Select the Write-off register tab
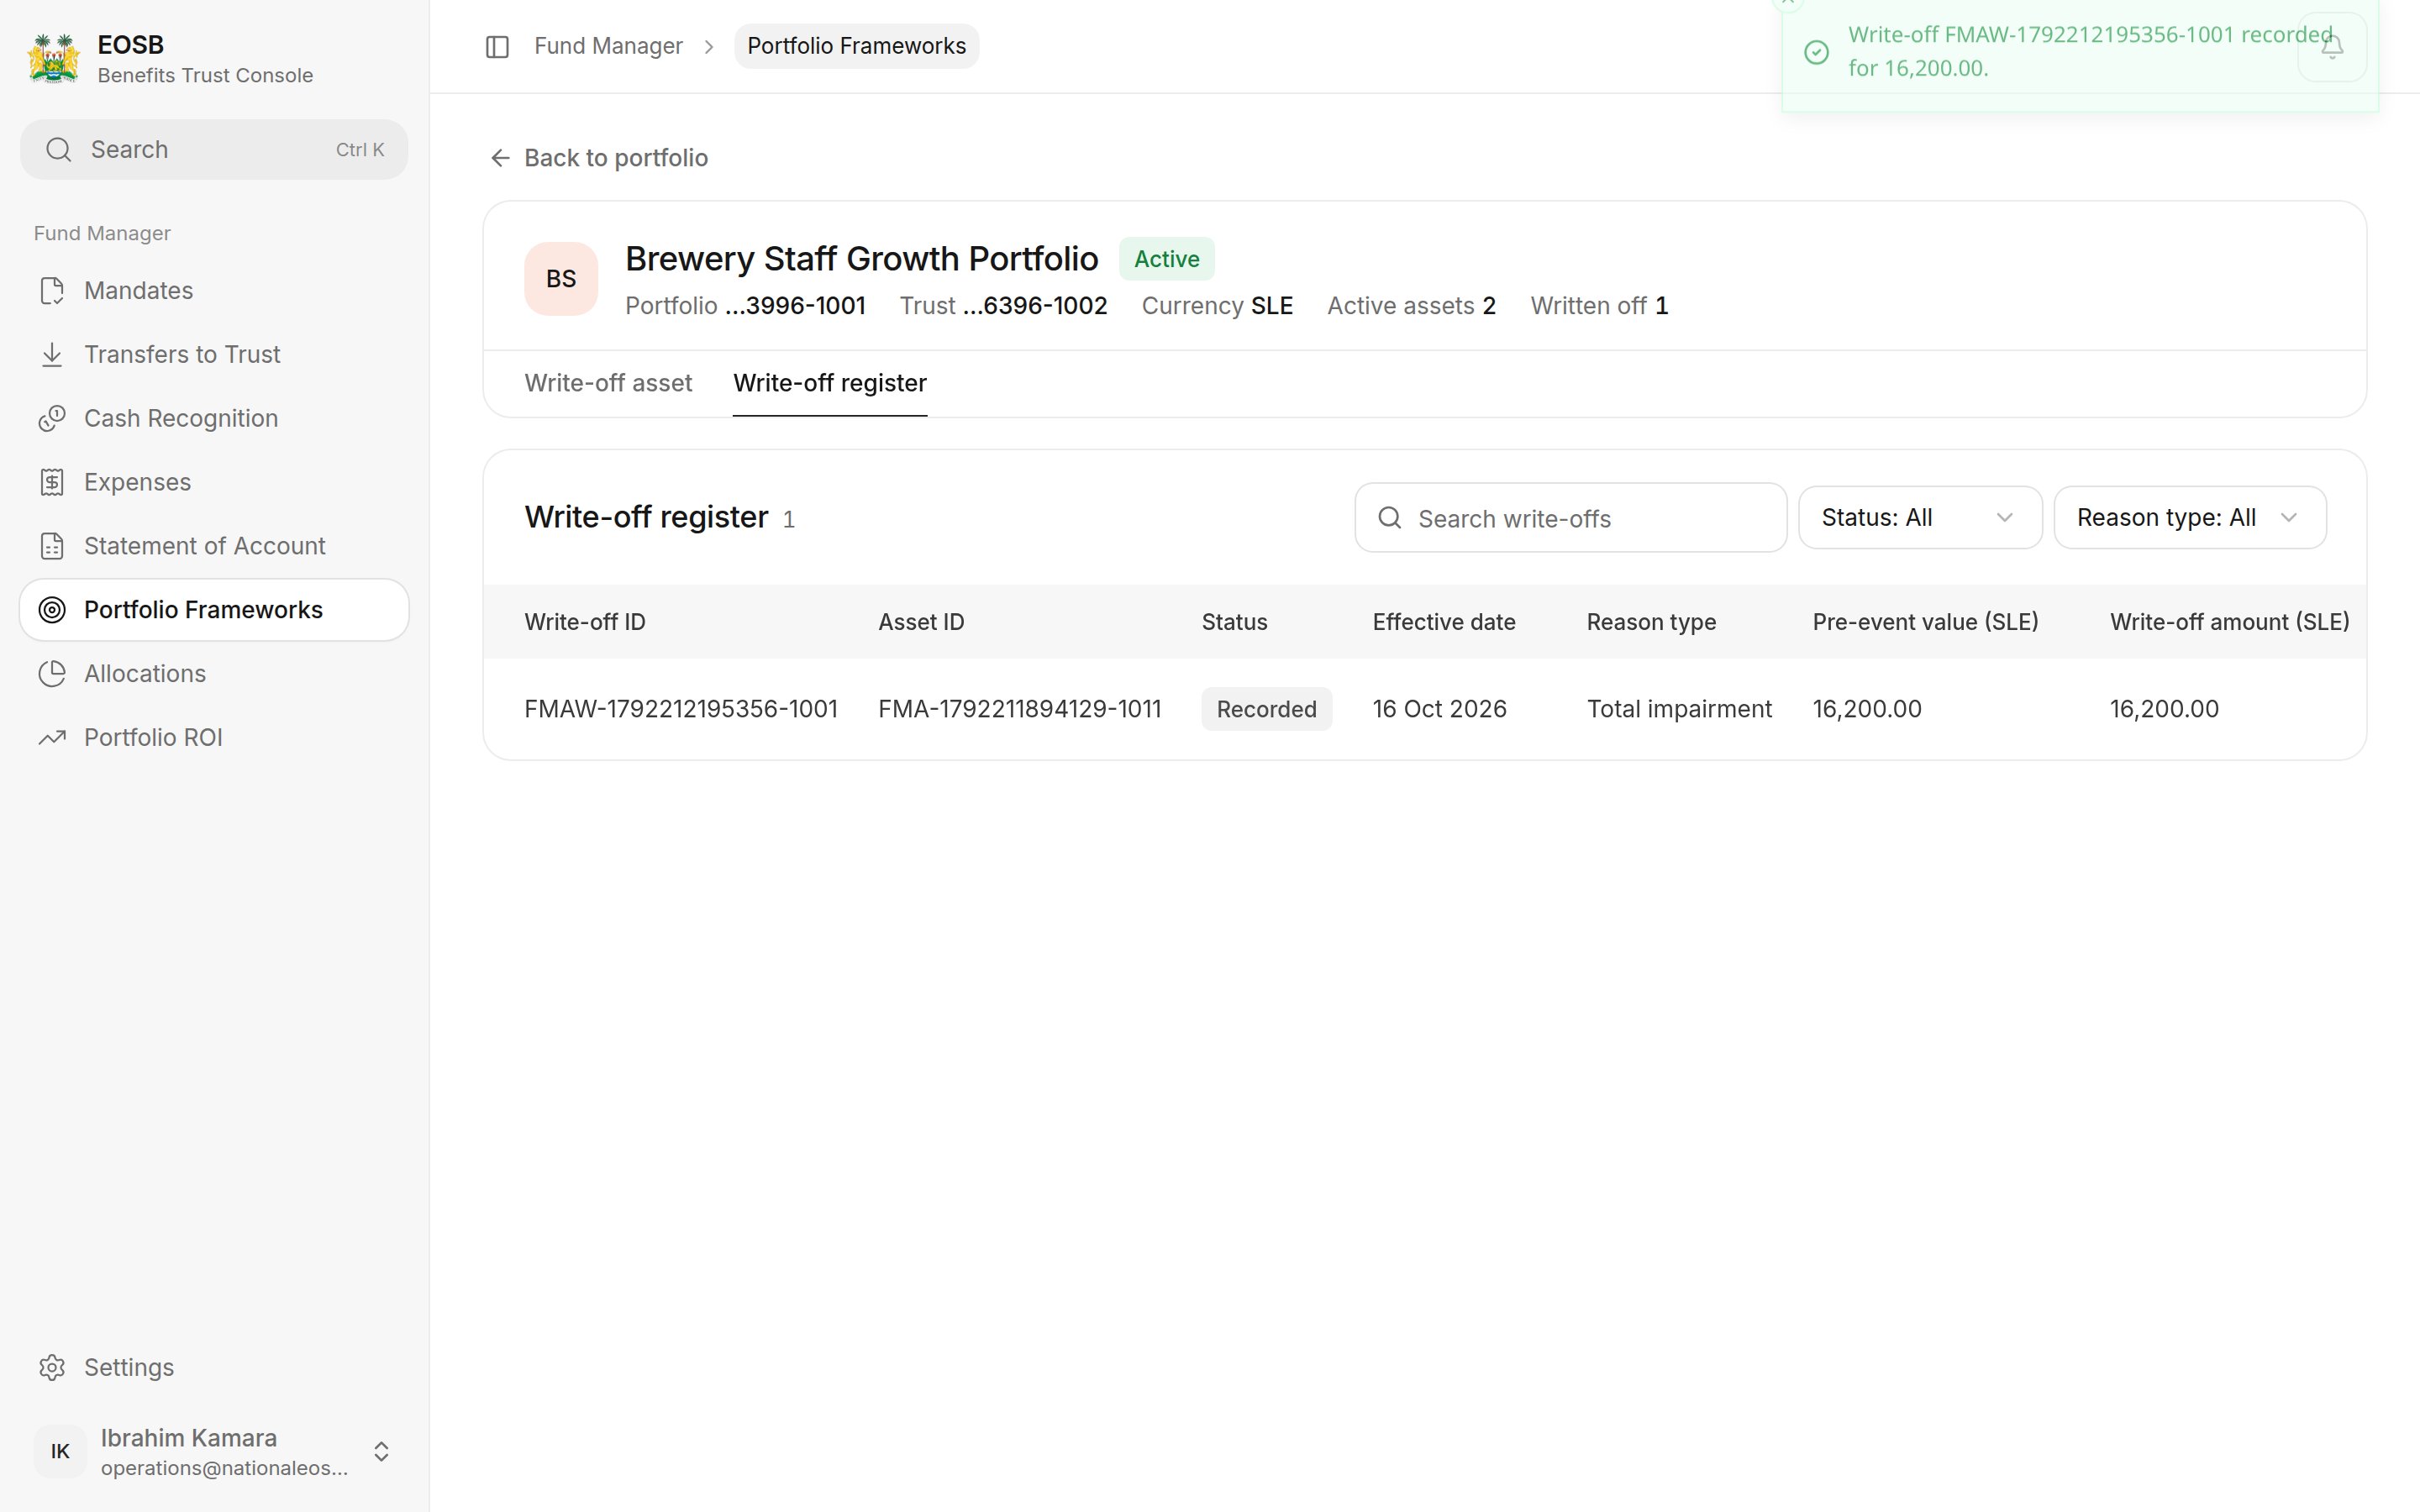Viewport: 2420px width, 1512px height. point(830,383)
